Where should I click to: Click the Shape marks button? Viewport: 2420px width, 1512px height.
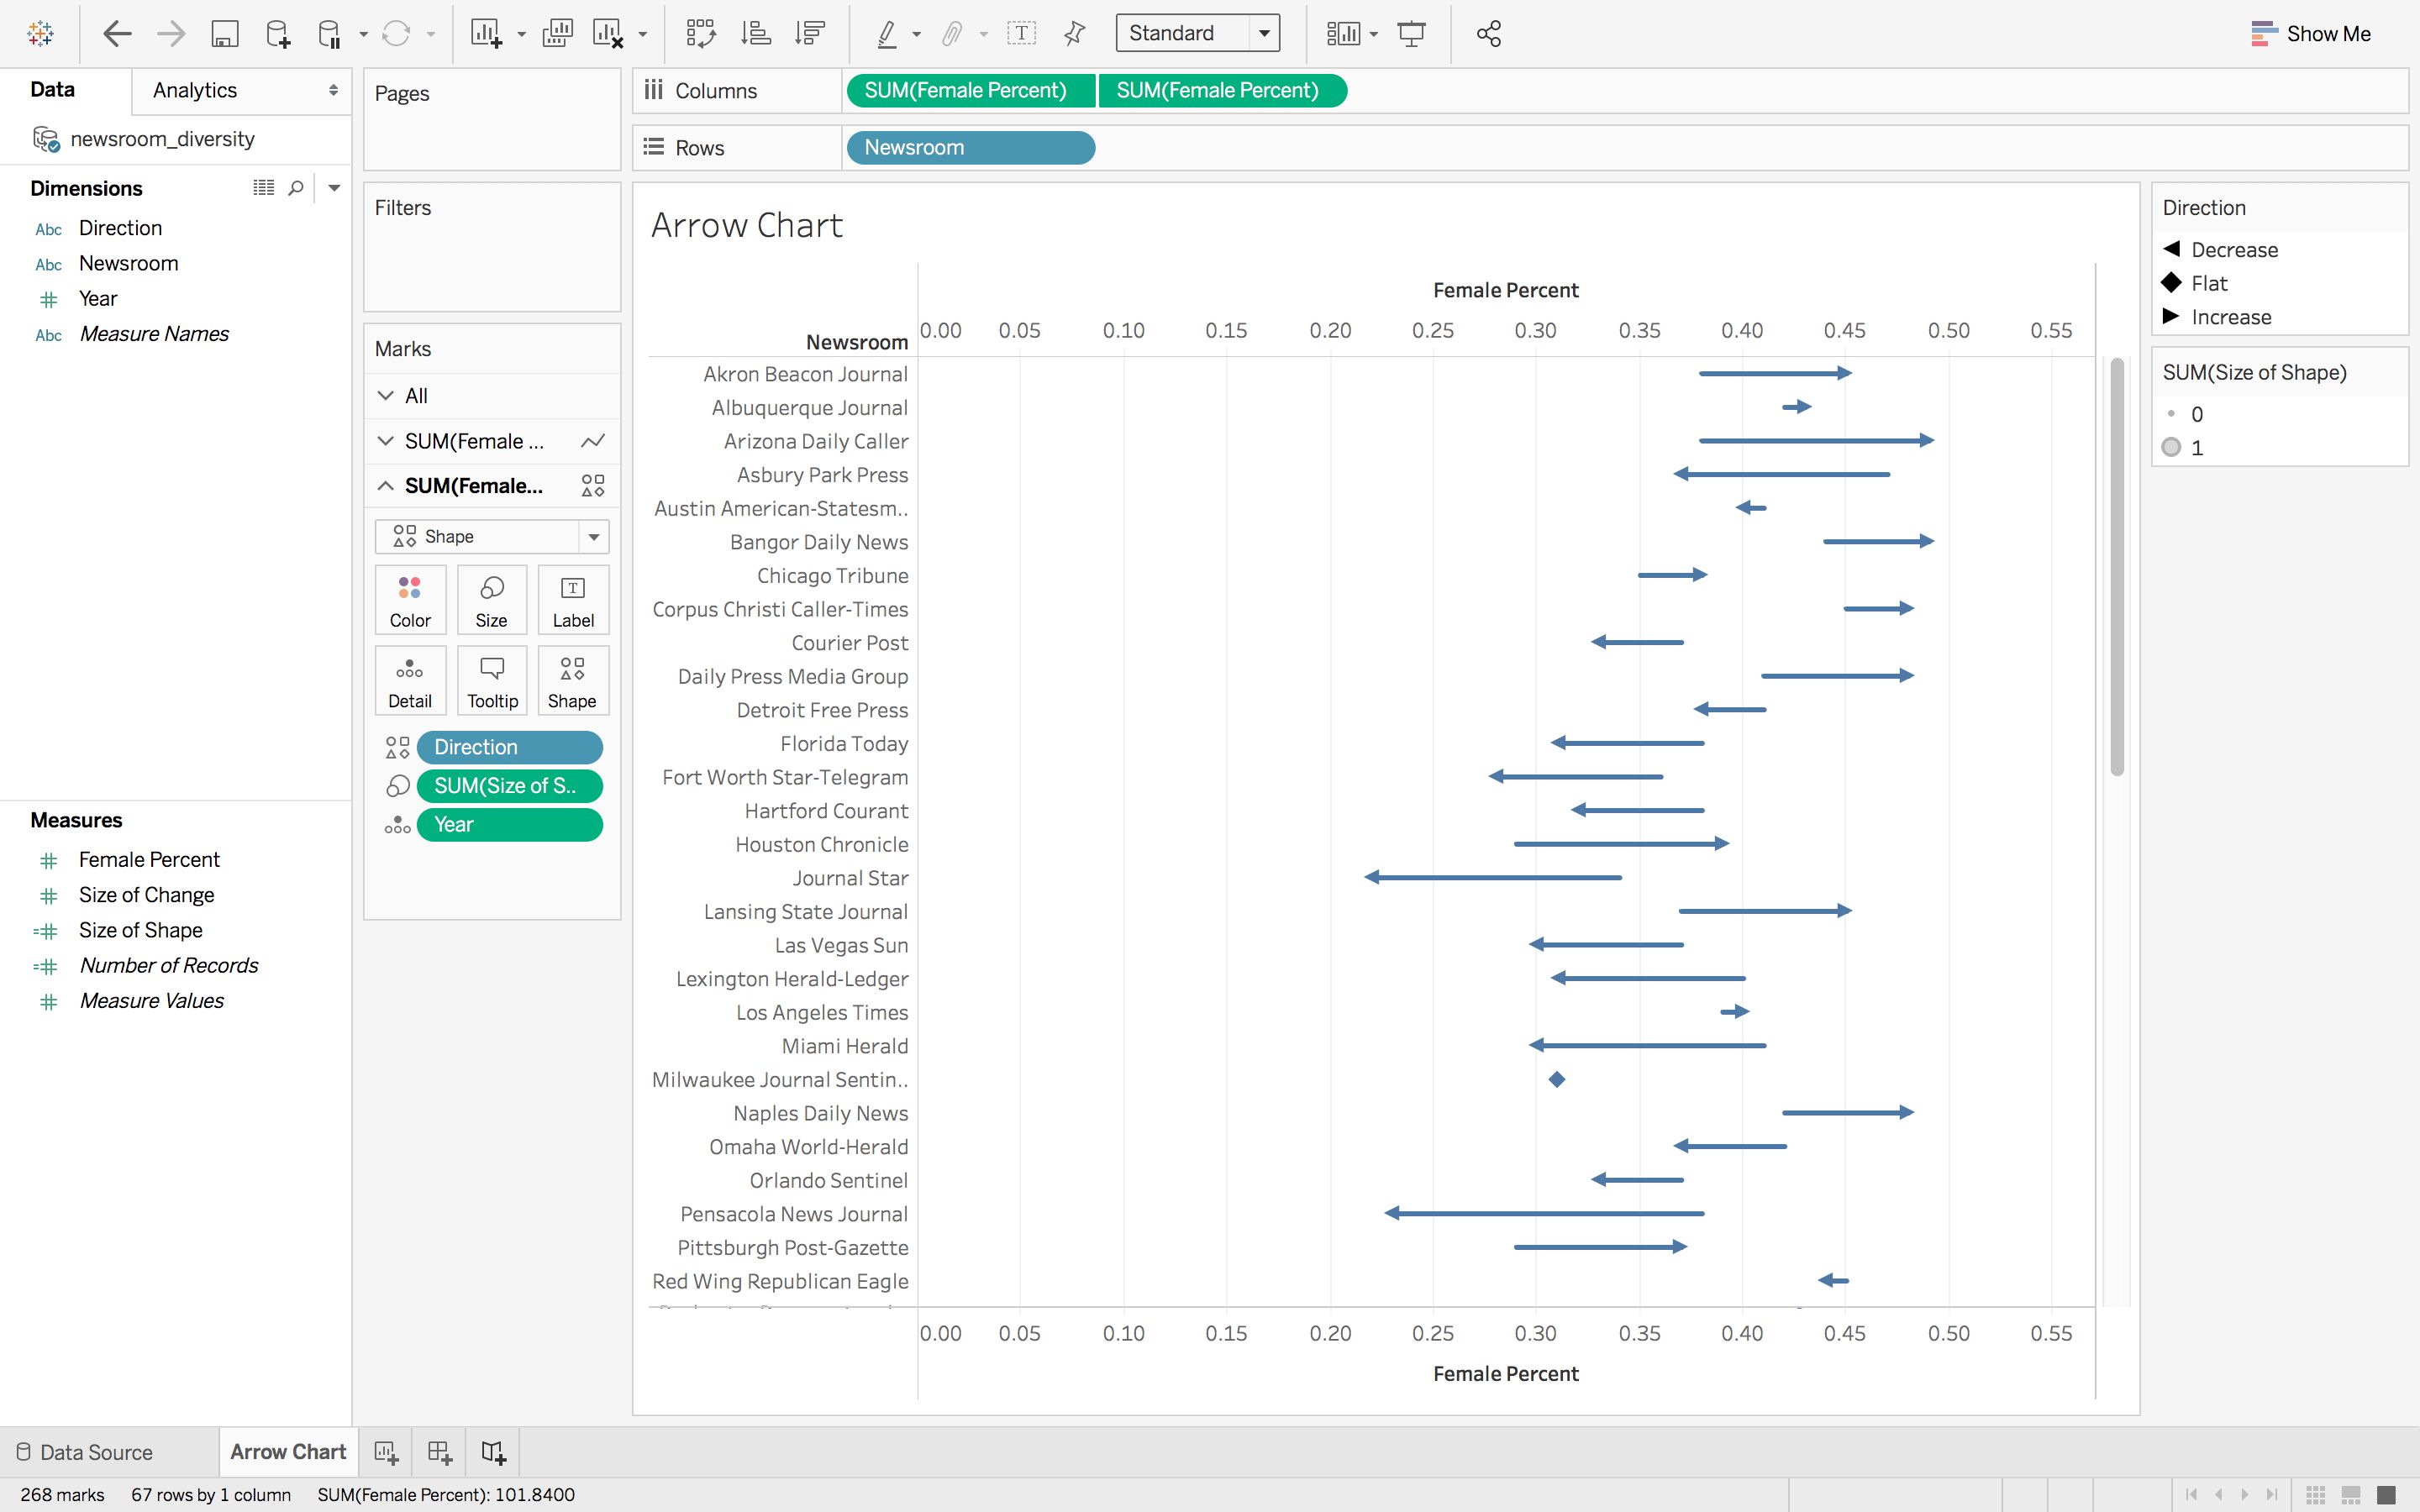573,681
